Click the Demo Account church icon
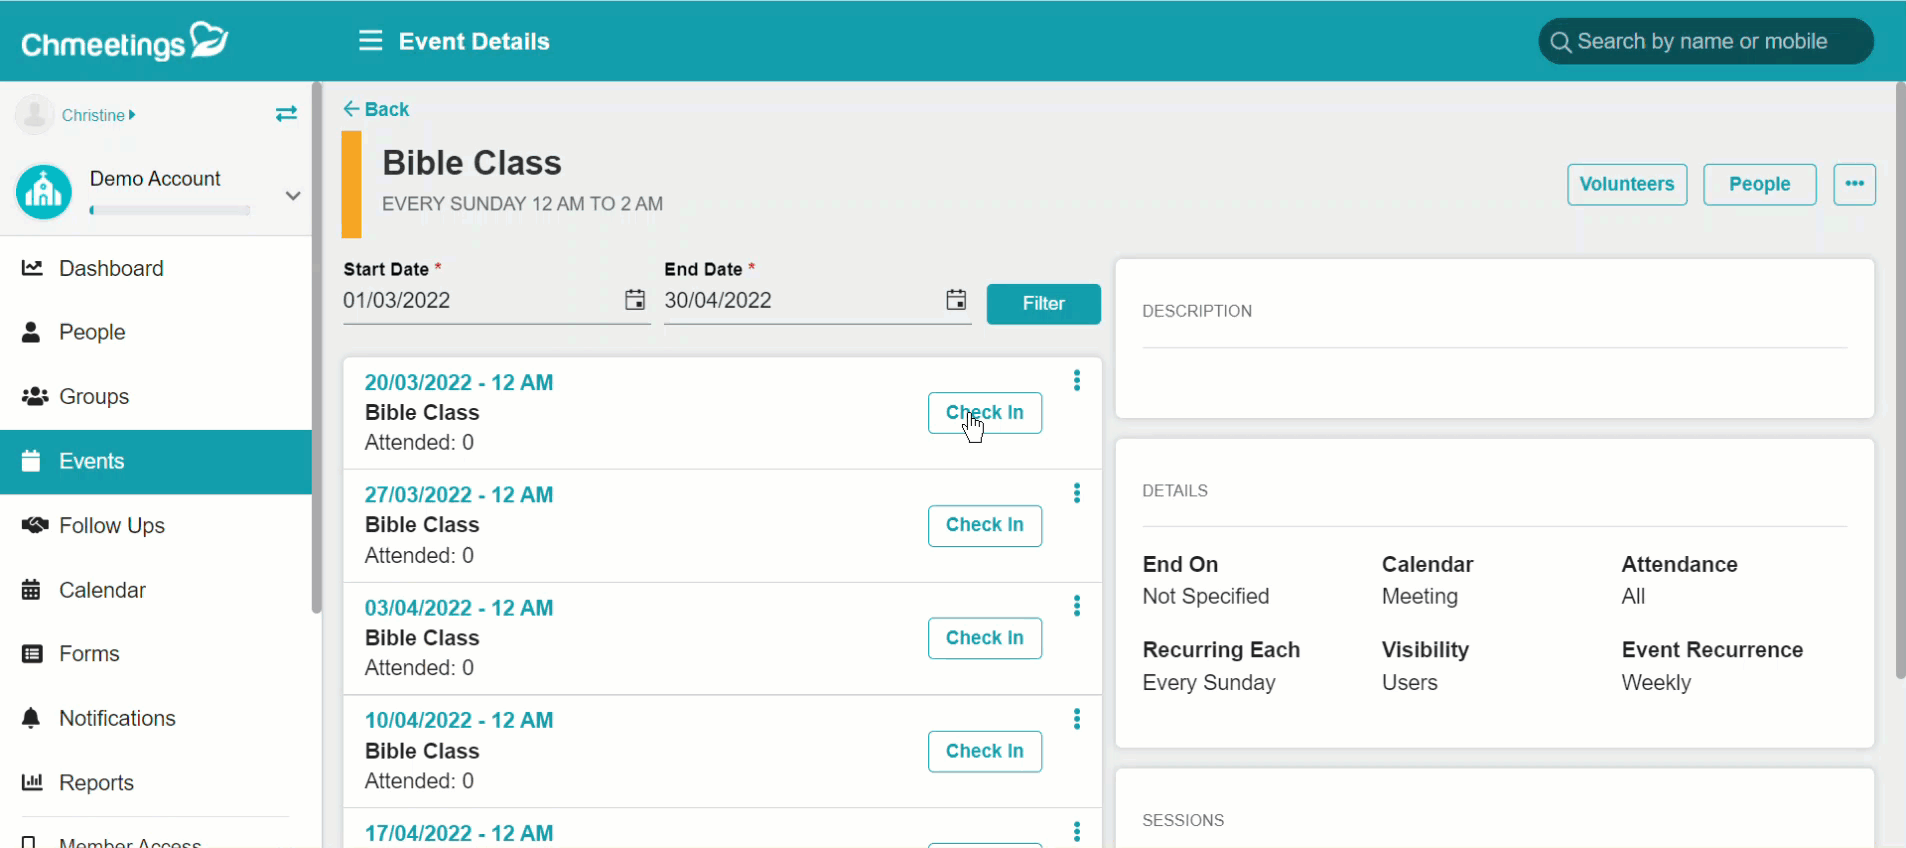The width and height of the screenshot is (1906, 848). pos(44,192)
